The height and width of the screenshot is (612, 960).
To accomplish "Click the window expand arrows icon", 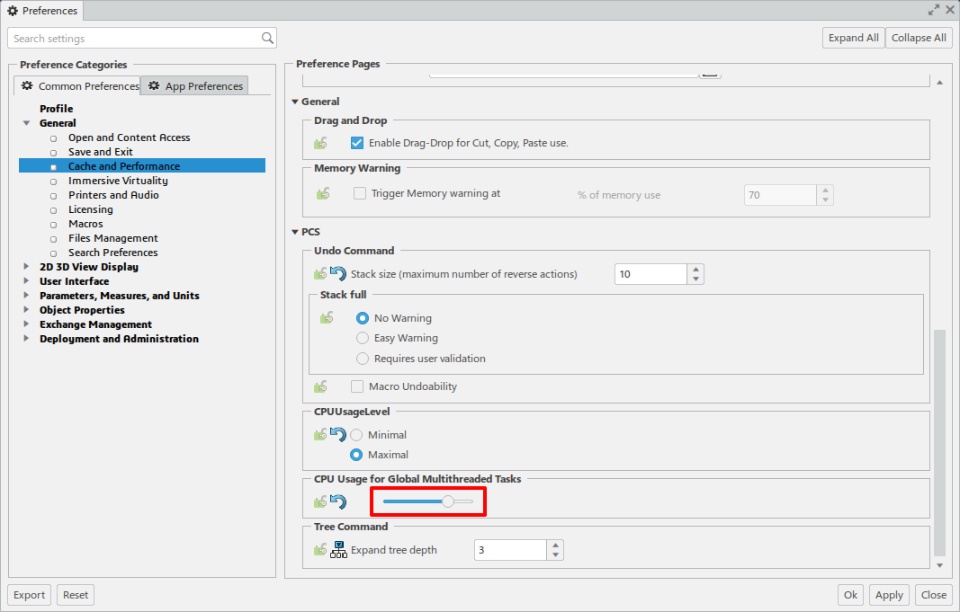I will (x=933, y=10).
